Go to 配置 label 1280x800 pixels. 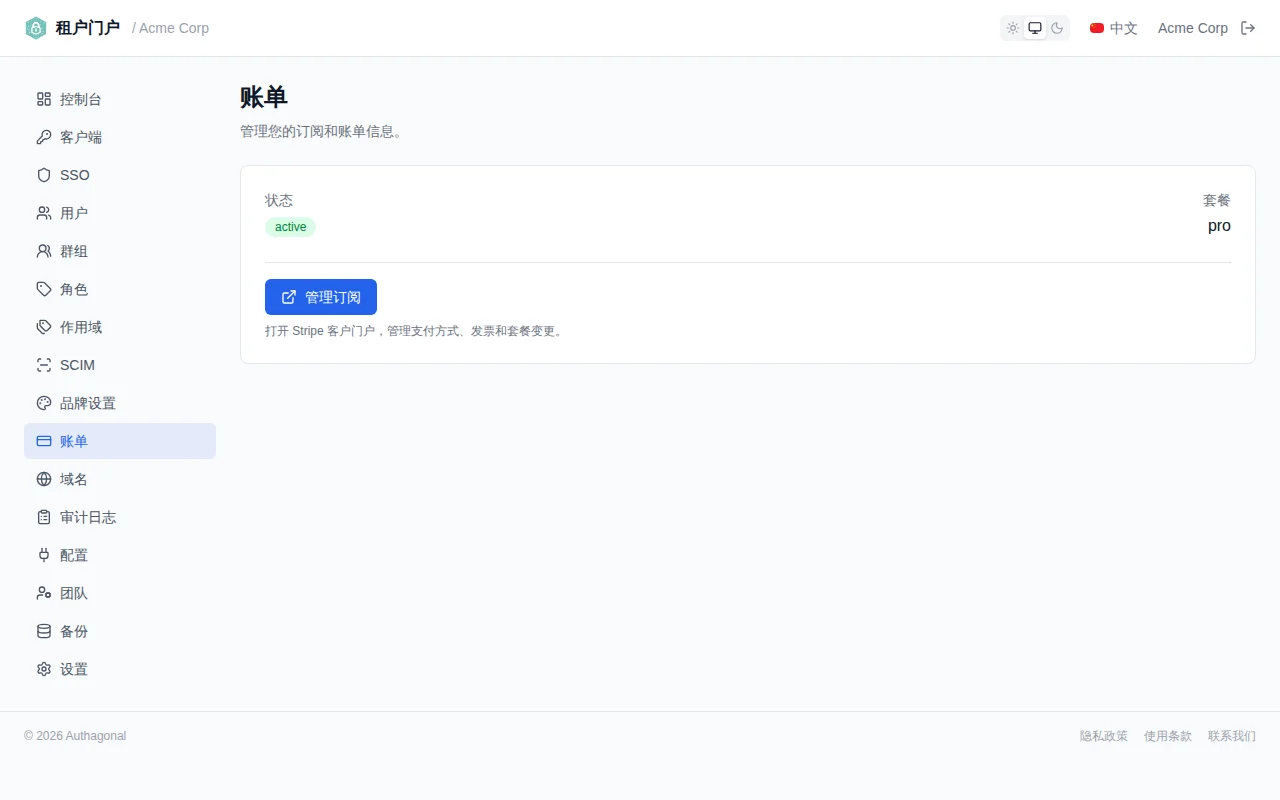pos(74,555)
